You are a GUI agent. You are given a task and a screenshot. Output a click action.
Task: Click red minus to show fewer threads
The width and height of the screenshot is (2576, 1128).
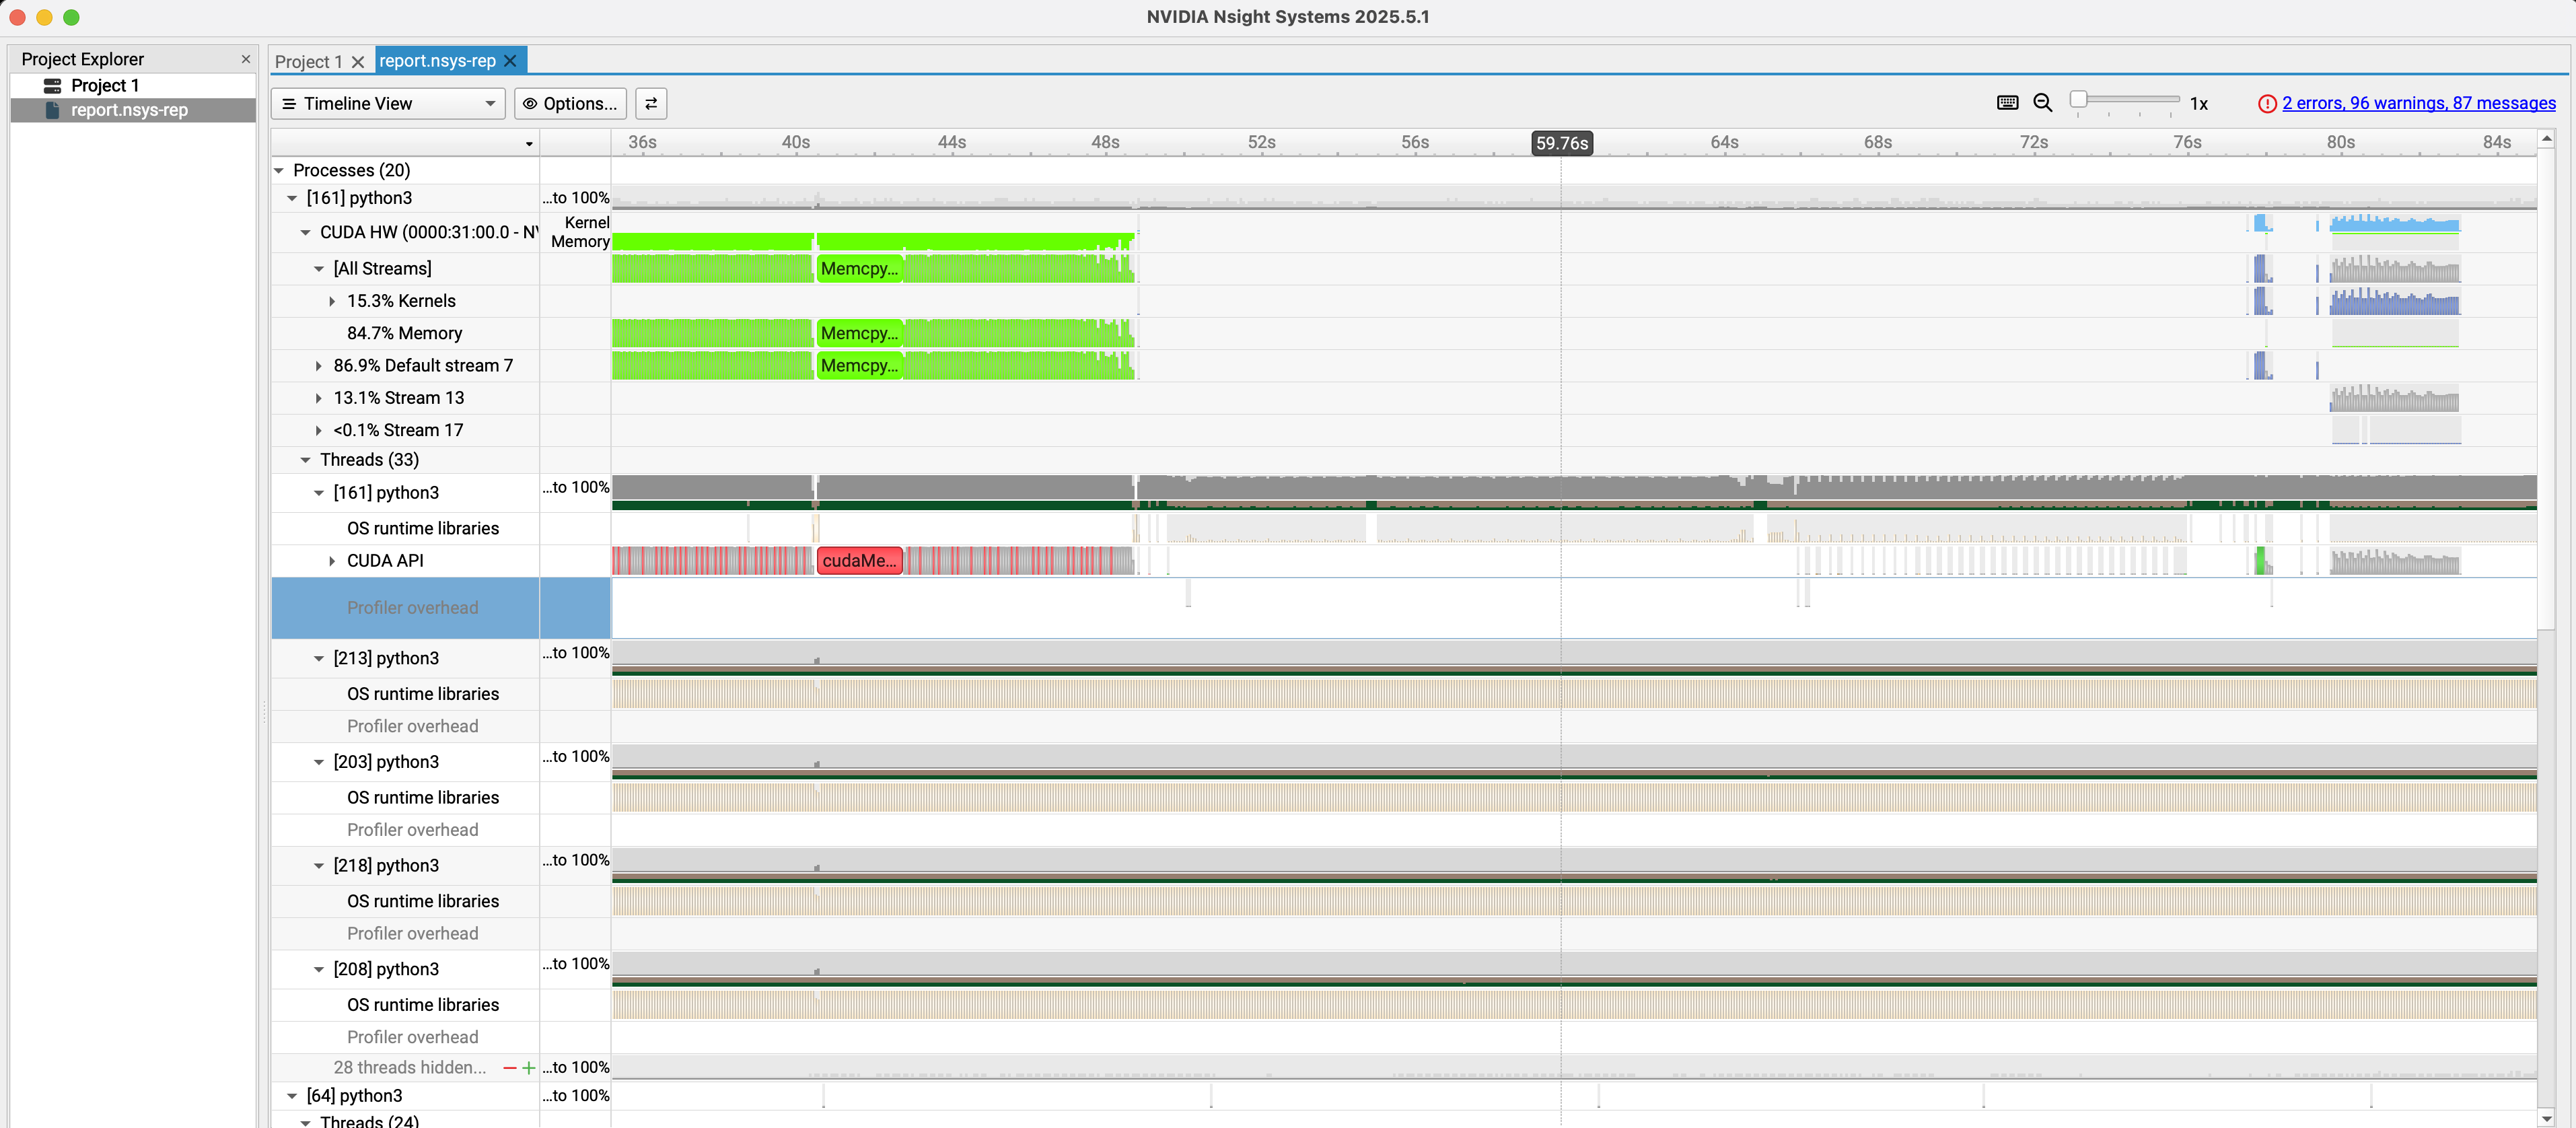pos(510,1068)
